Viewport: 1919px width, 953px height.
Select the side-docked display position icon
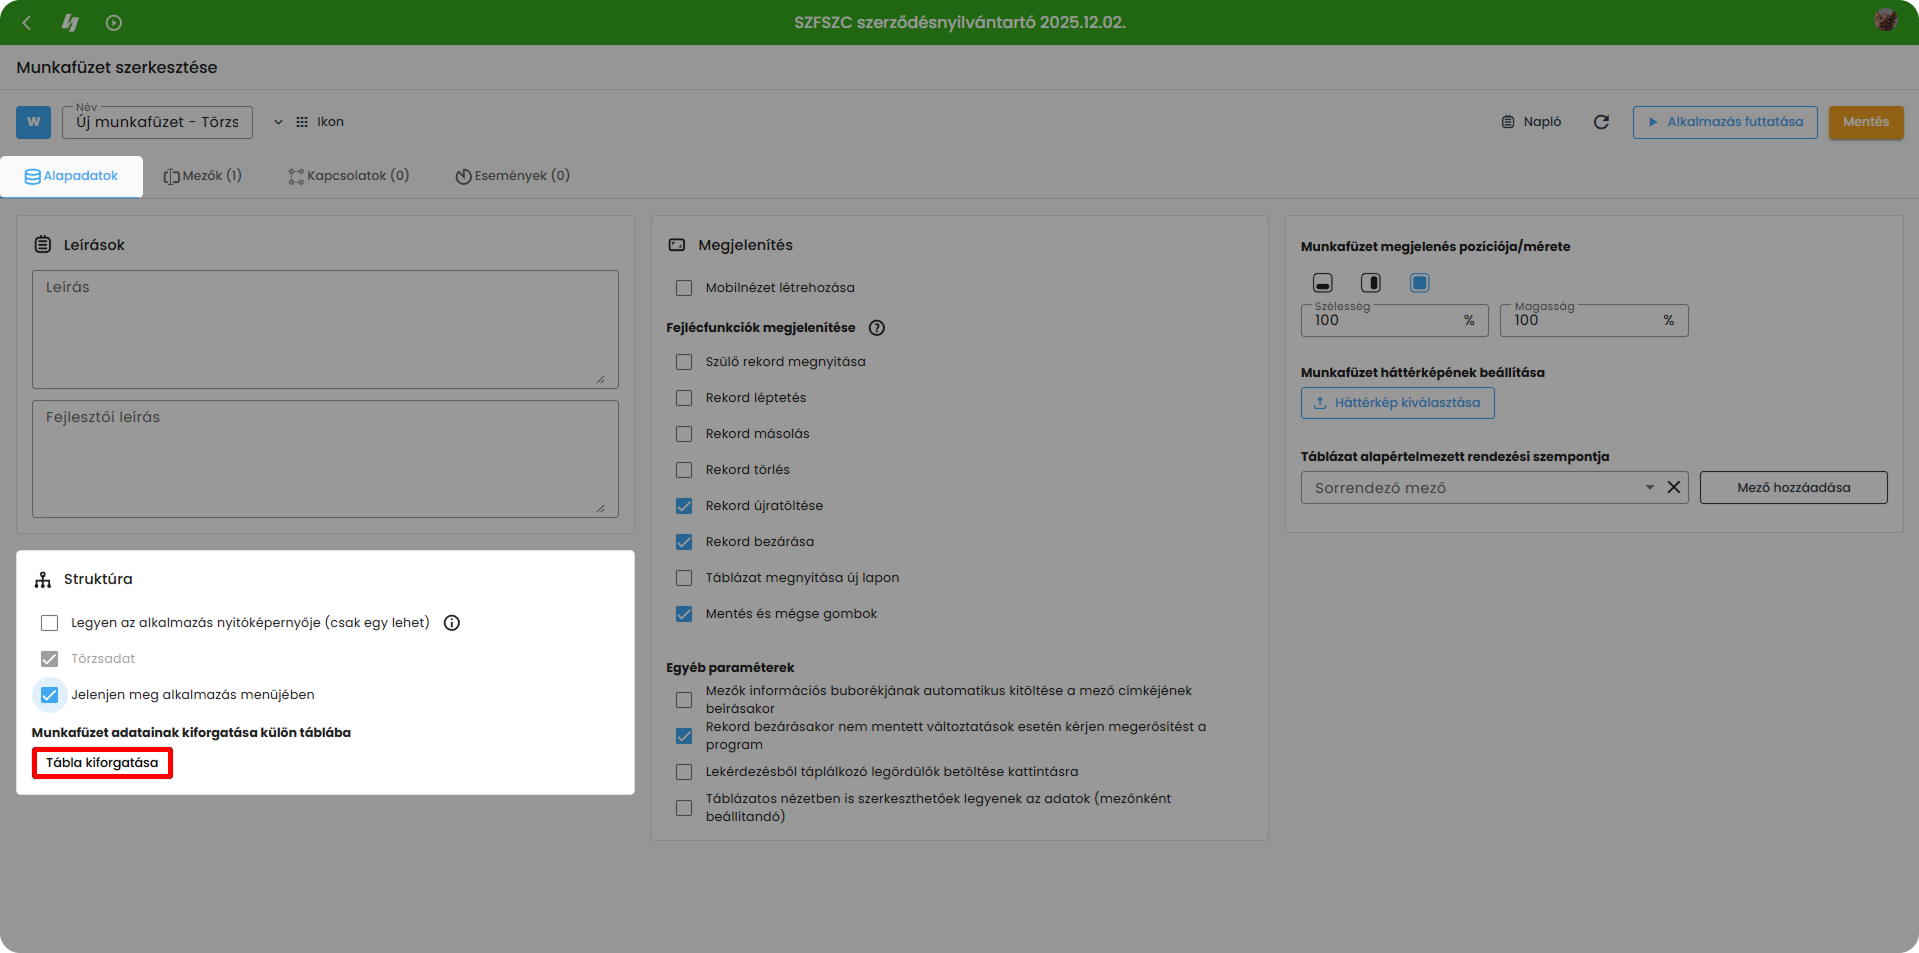1370,283
